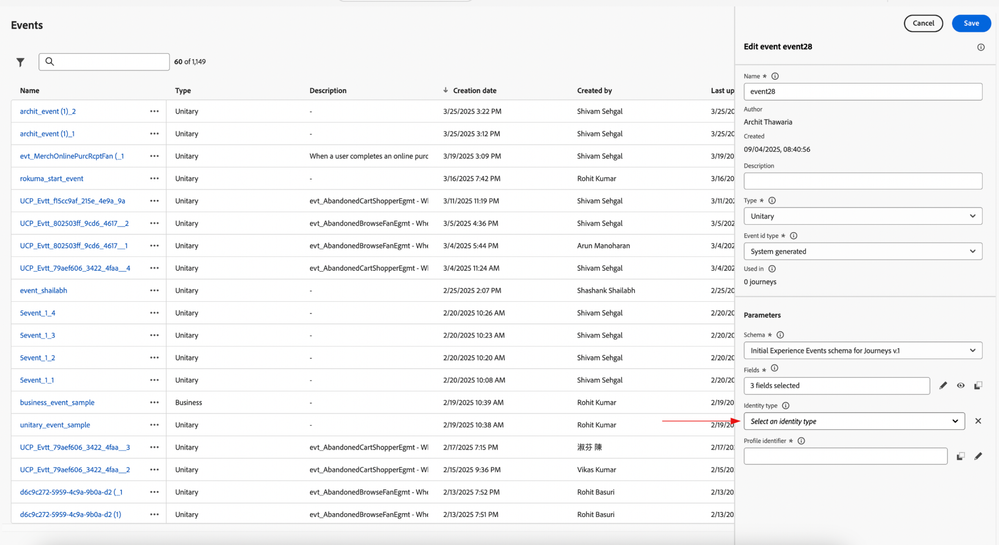Open the info icon beside Edit event header
This screenshot has width=999, height=545.
coord(981,47)
